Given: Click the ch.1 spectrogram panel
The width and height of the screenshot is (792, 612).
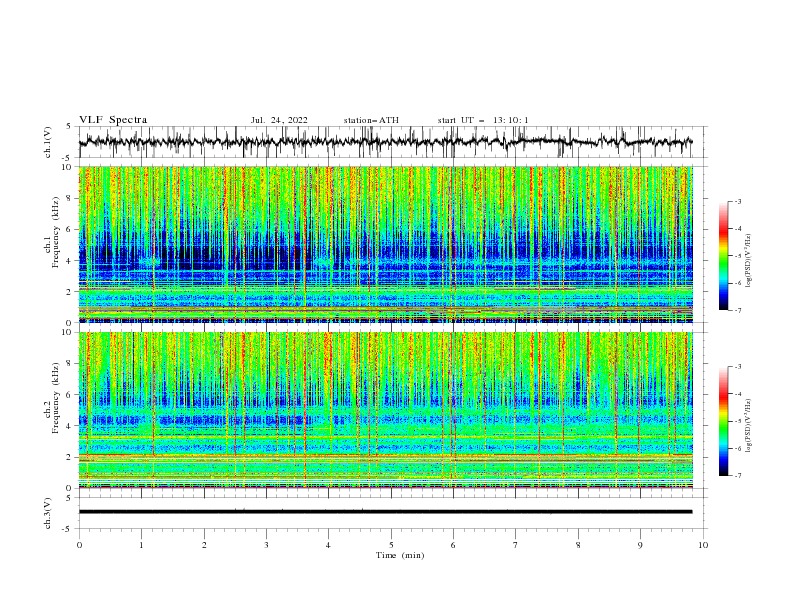Looking at the screenshot, I should (x=385, y=244).
